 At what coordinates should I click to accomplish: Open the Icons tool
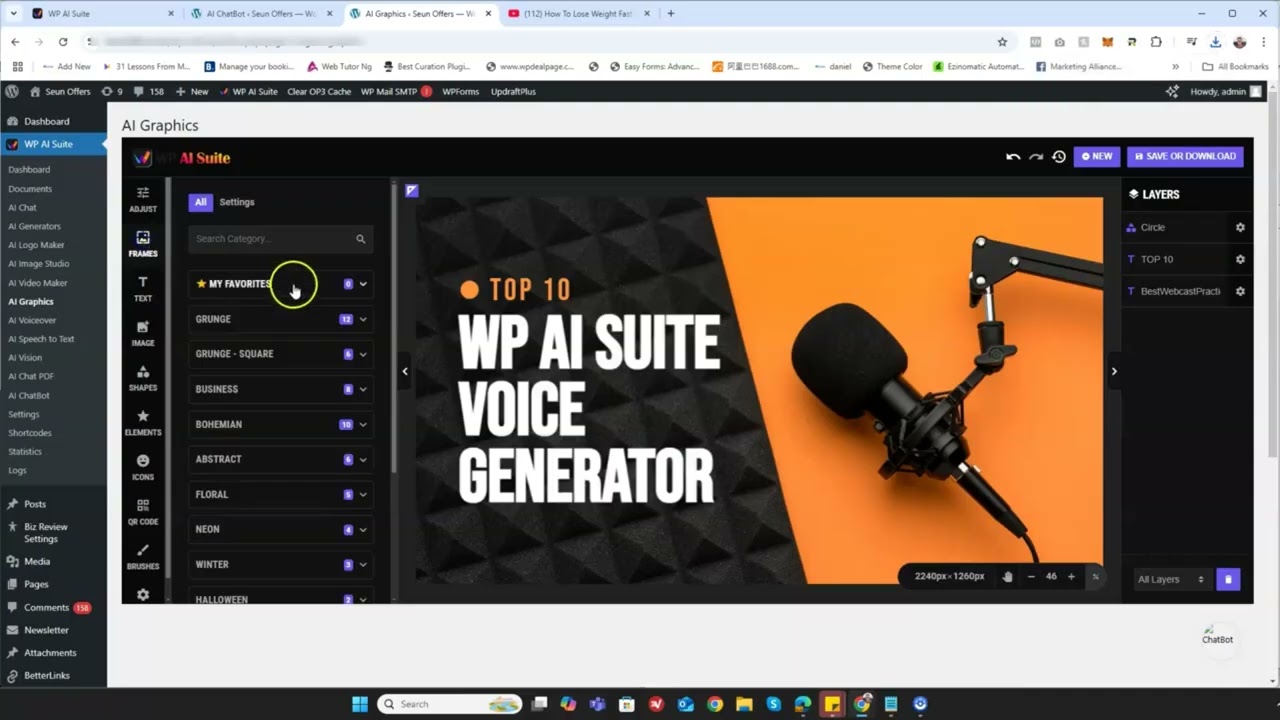click(143, 467)
